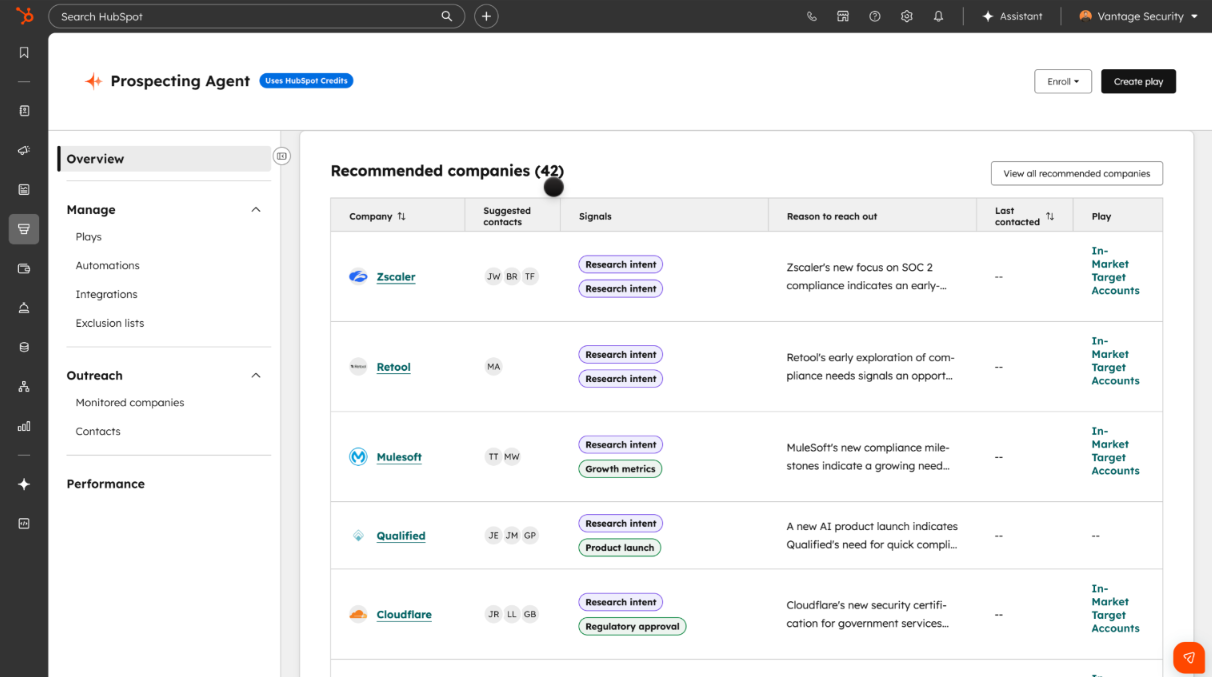Open the Development code icon in sidebar
Image resolution: width=1212 pixels, height=677 pixels.
(24, 523)
